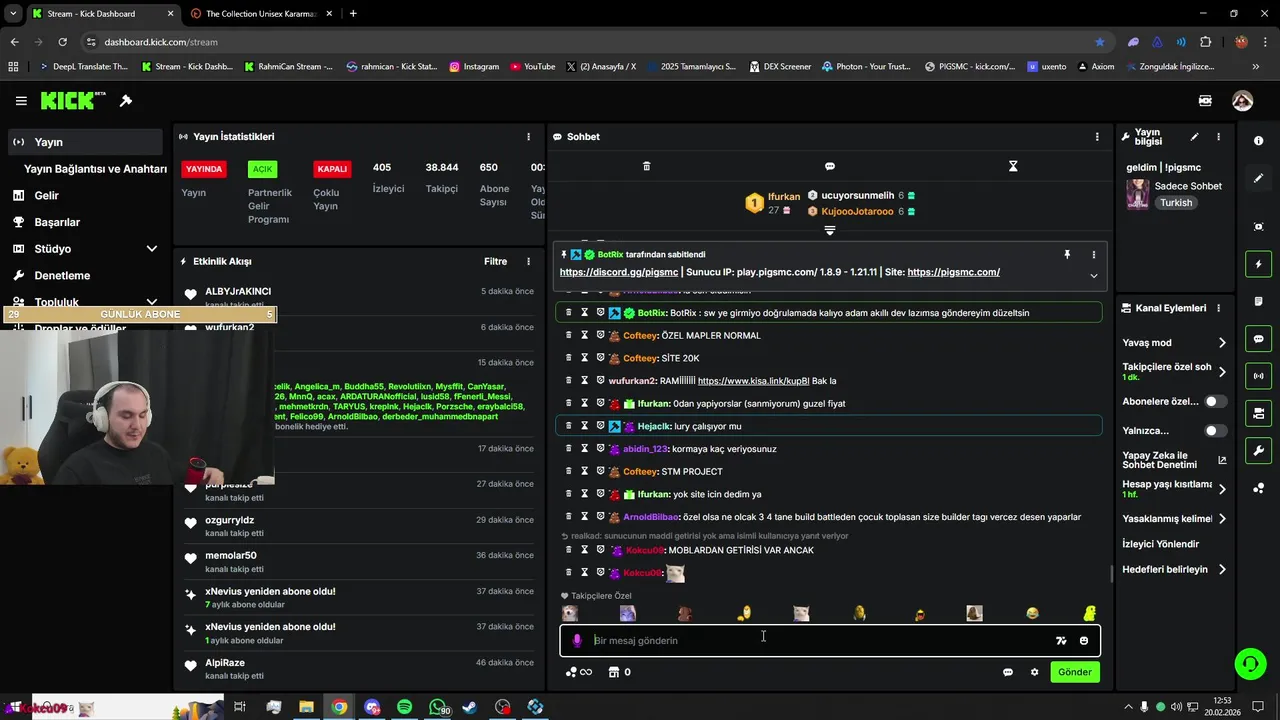Click the shop icon below the message box
Image resolution: width=1280 pixels, height=720 pixels.
pyautogui.click(x=614, y=672)
